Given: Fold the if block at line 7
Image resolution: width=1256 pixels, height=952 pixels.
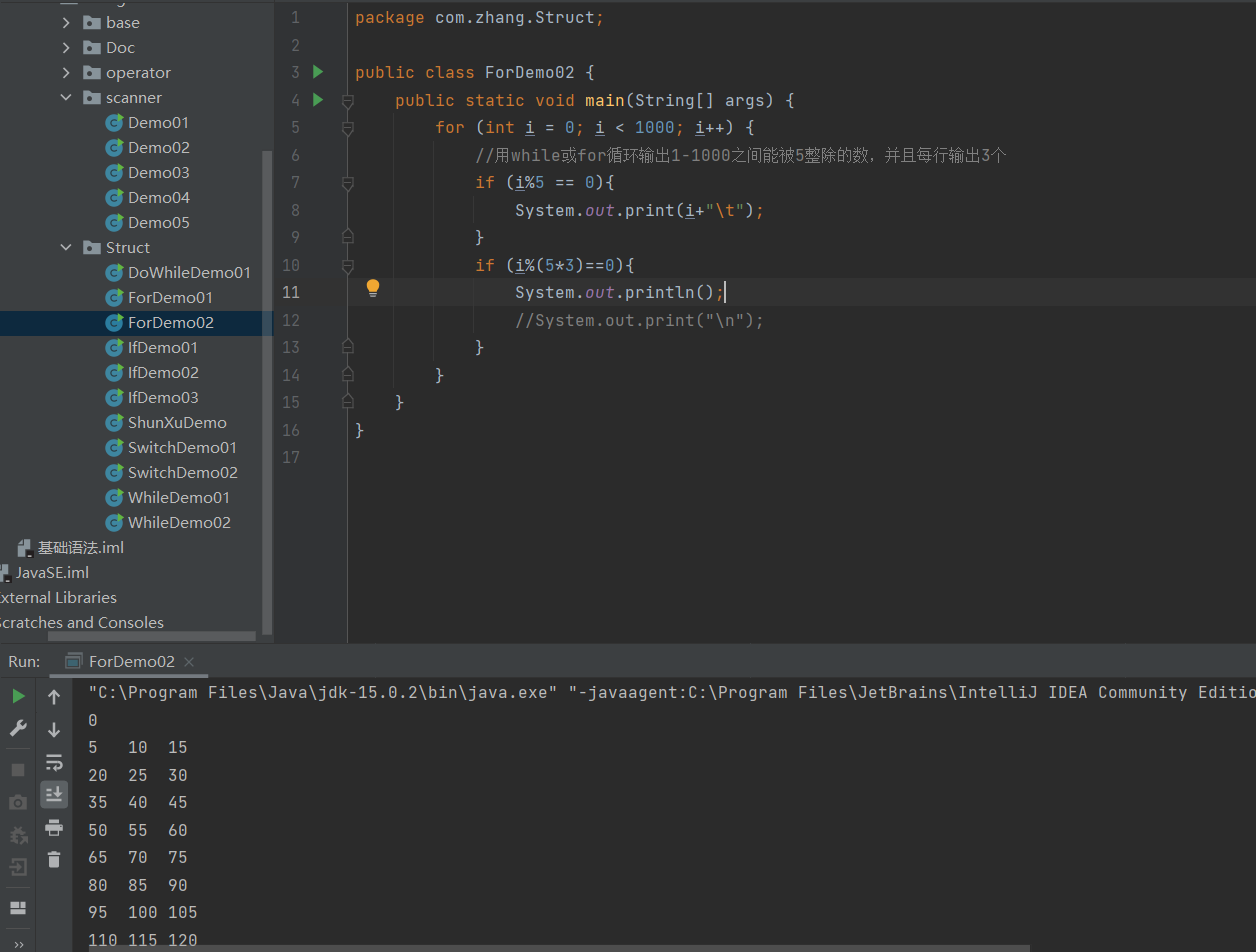Looking at the screenshot, I should point(348,183).
